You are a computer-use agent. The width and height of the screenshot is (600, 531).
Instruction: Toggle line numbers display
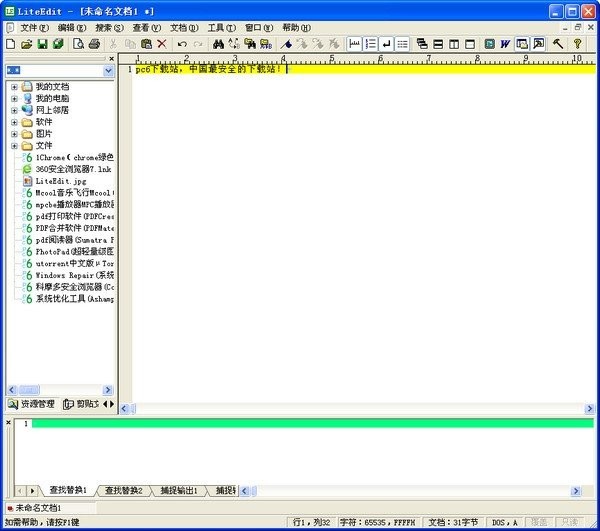[370, 44]
